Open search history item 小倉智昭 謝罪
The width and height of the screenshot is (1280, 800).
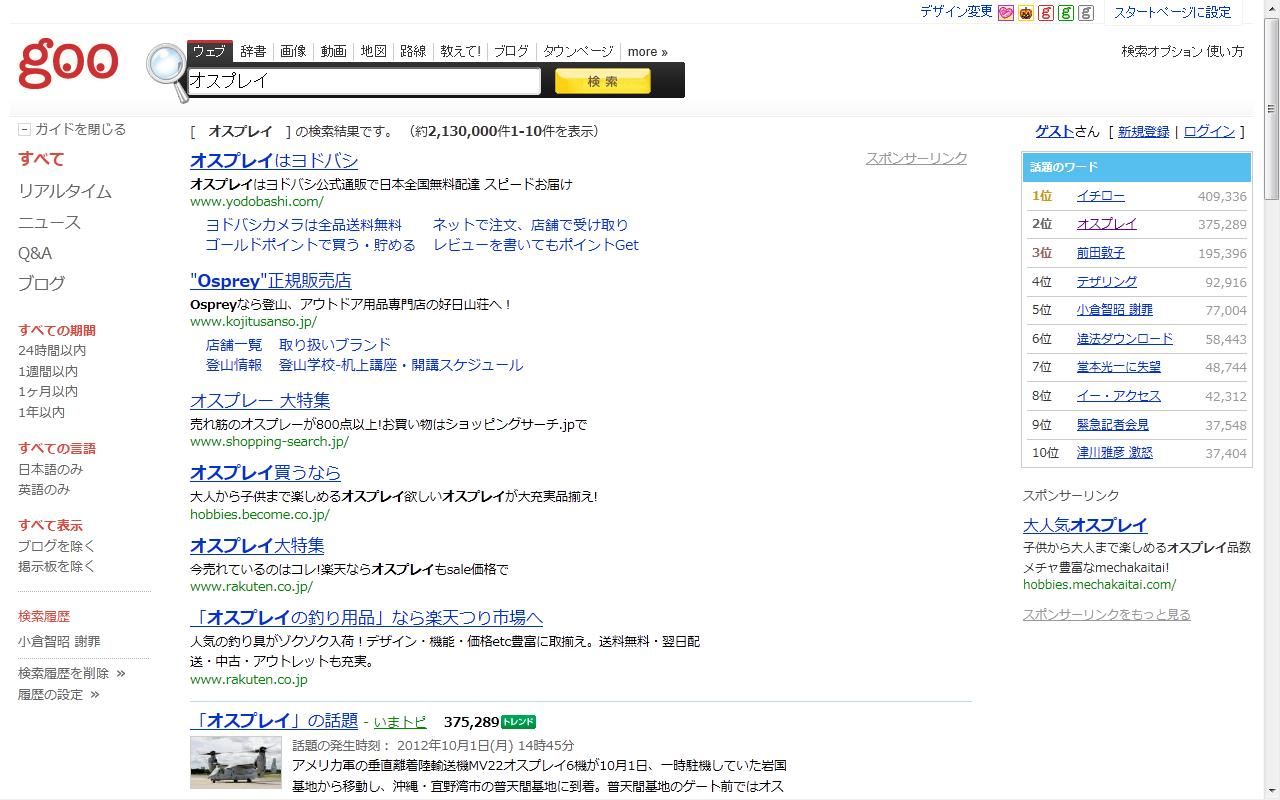click(59, 641)
